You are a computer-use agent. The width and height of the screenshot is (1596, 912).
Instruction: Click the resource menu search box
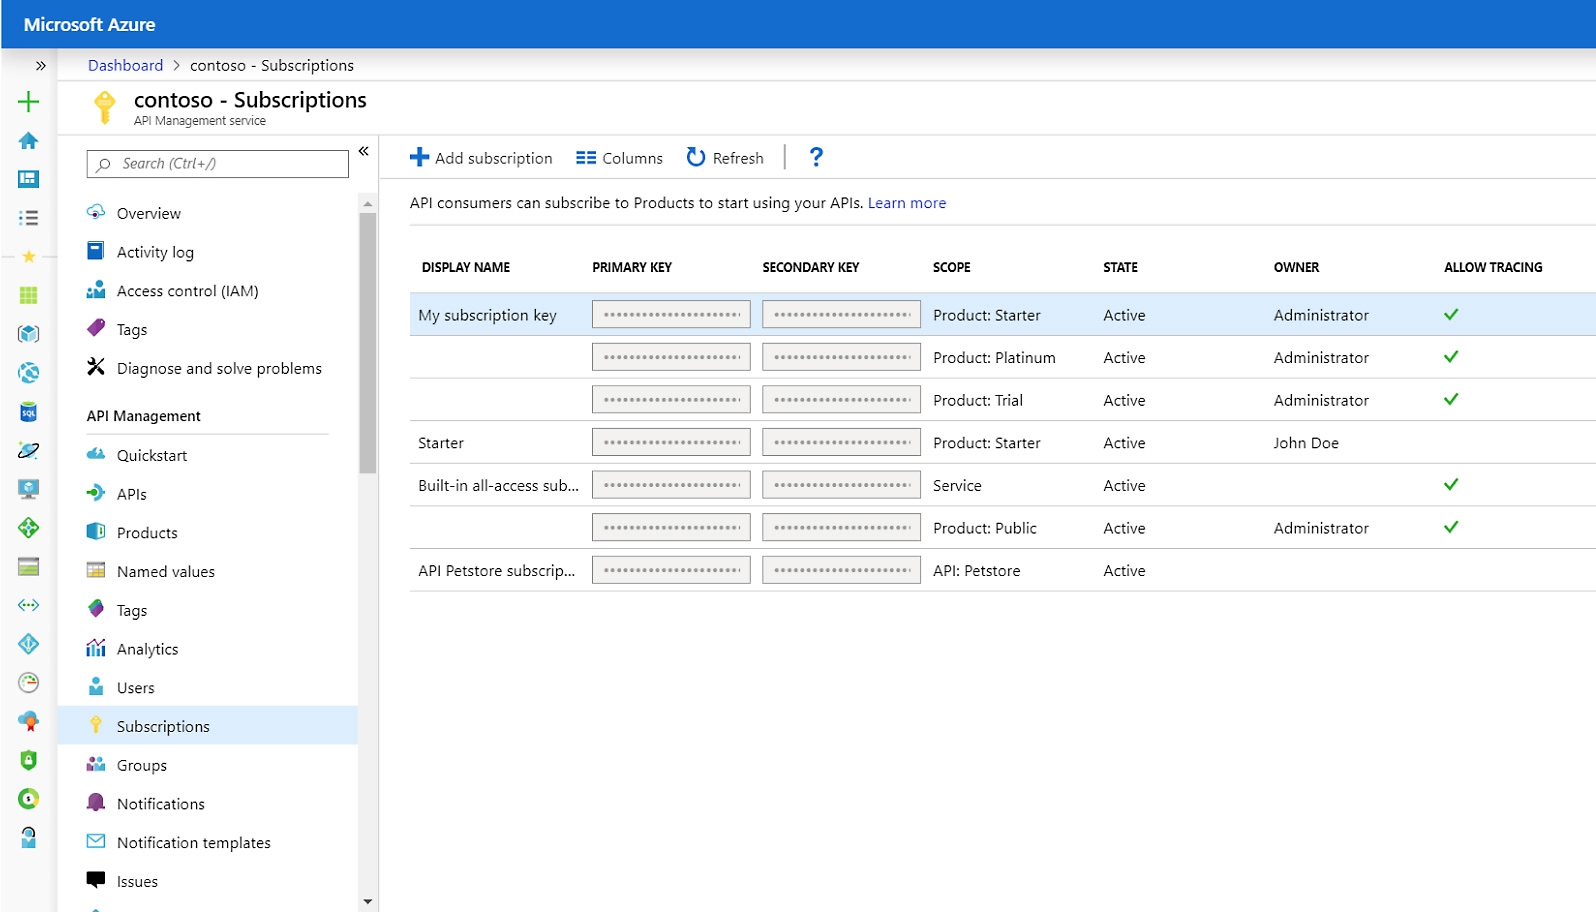click(218, 164)
